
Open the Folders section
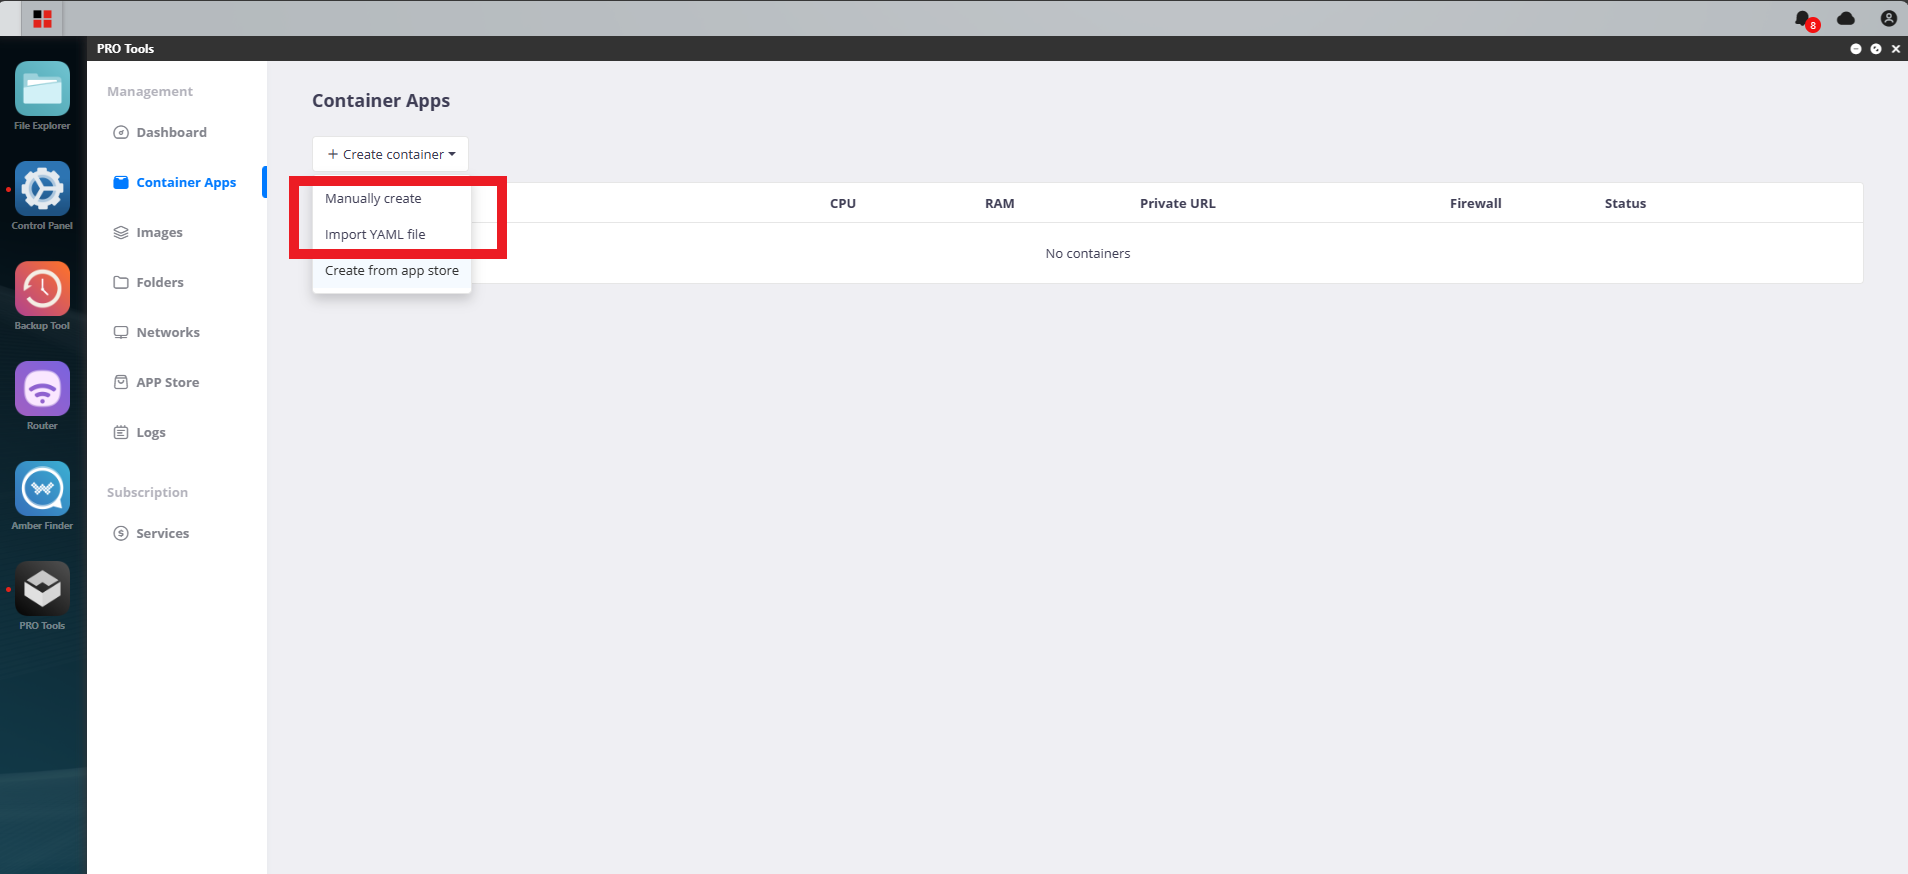pyautogui.click(x=148, y=282)
